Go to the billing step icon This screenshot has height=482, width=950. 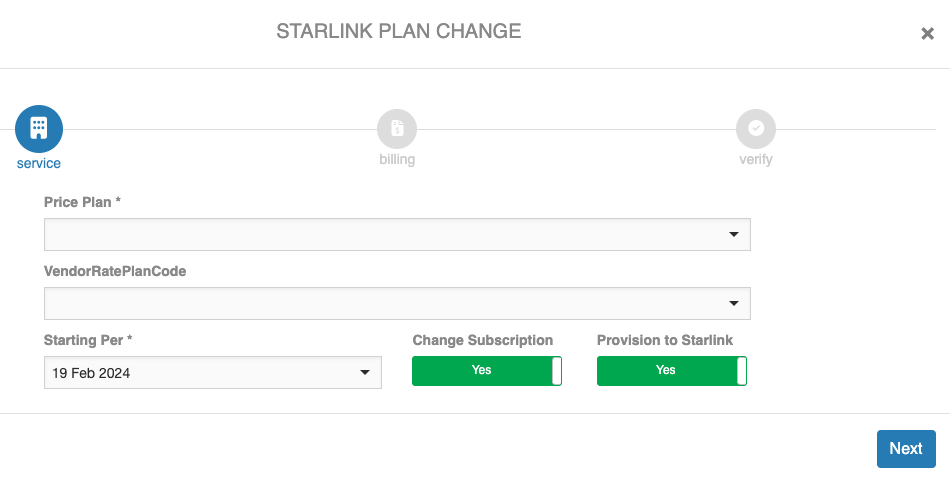(x=397, y=129)
